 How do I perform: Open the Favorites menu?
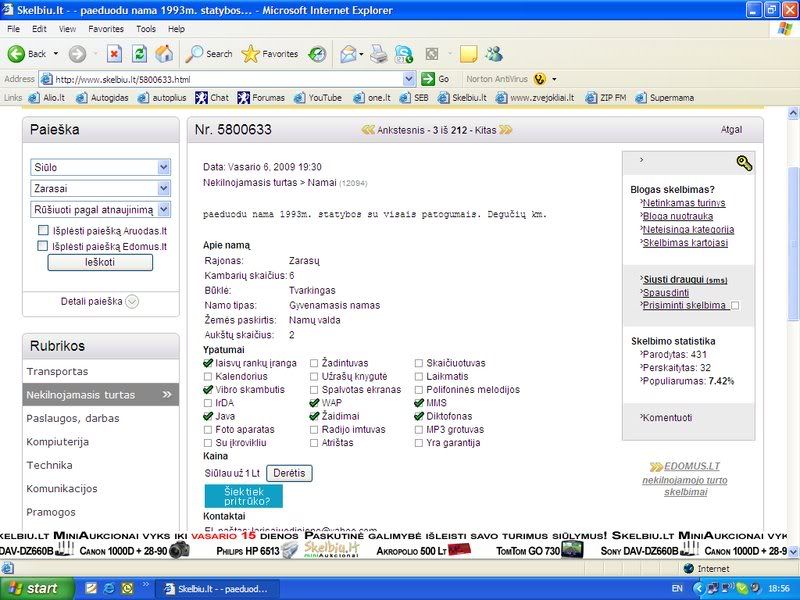click(x=106, y=29)
